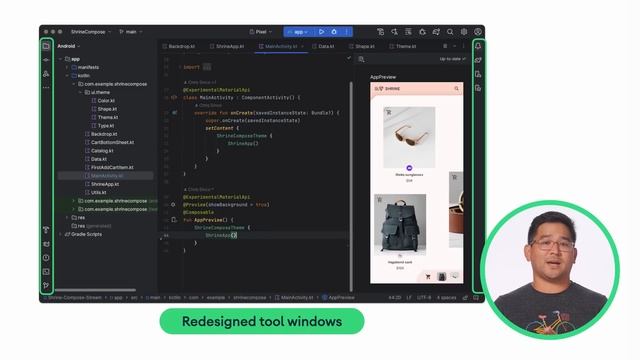Switch to the Theme.kt tab
Image resolution: width=640 pixels, height=360 pixels.
tap(403, 47)
